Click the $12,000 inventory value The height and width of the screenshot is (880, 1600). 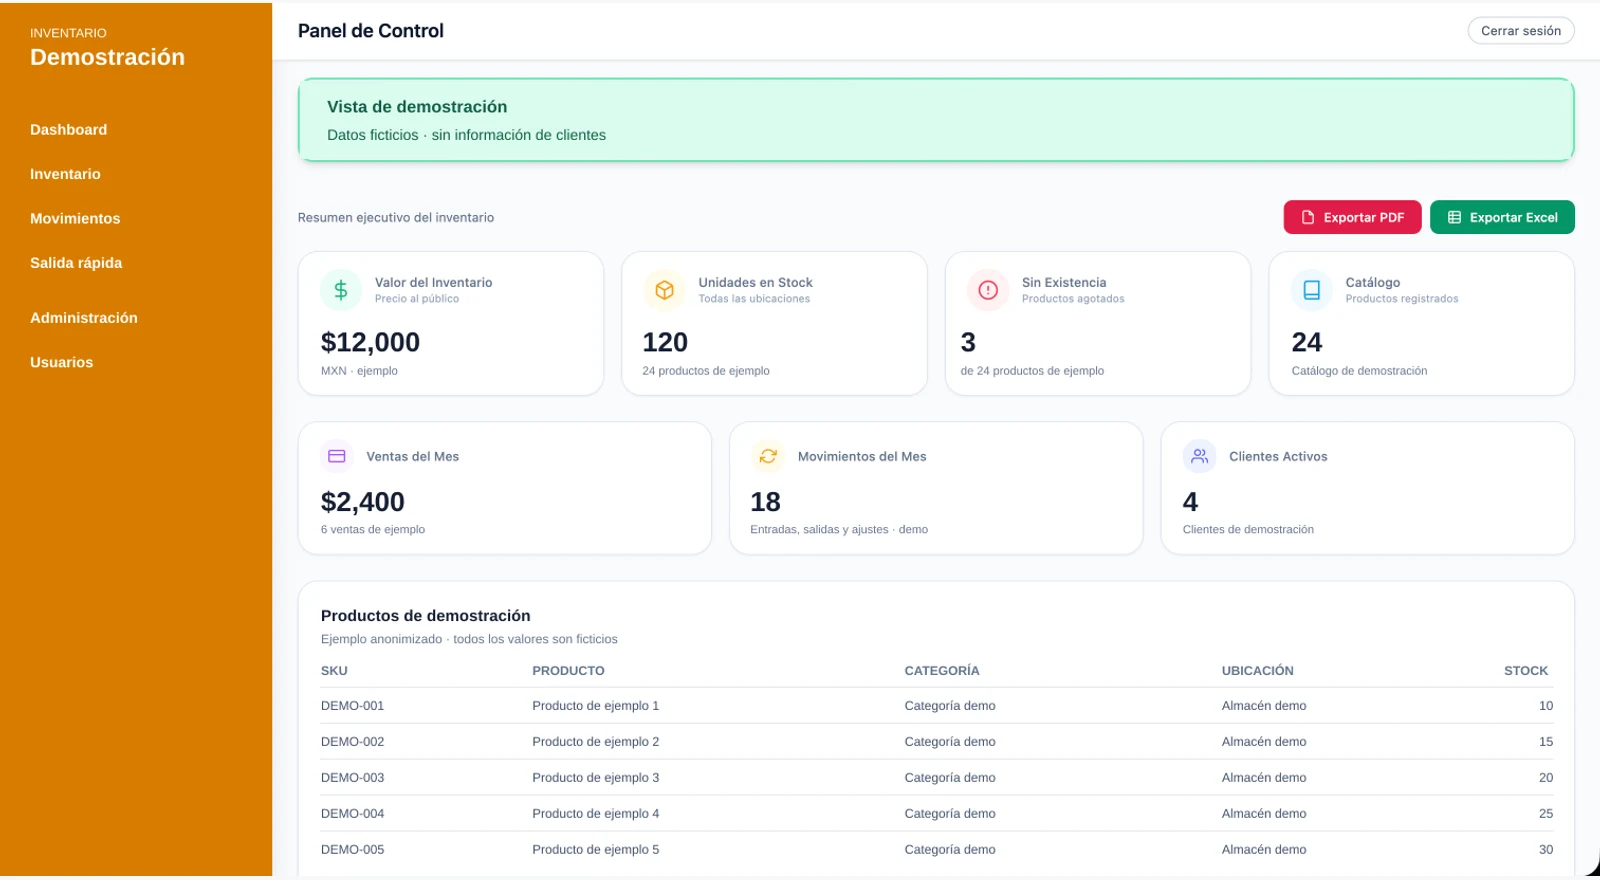pos(370,343)
